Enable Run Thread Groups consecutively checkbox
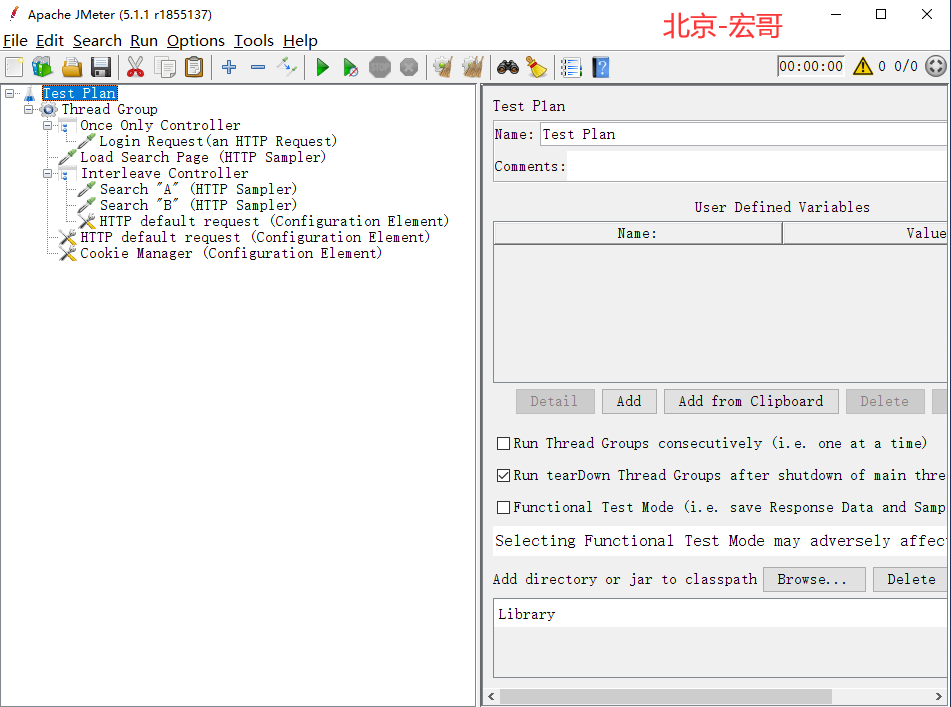The height and width of the screenshot is (707, 951). [503, 444]
